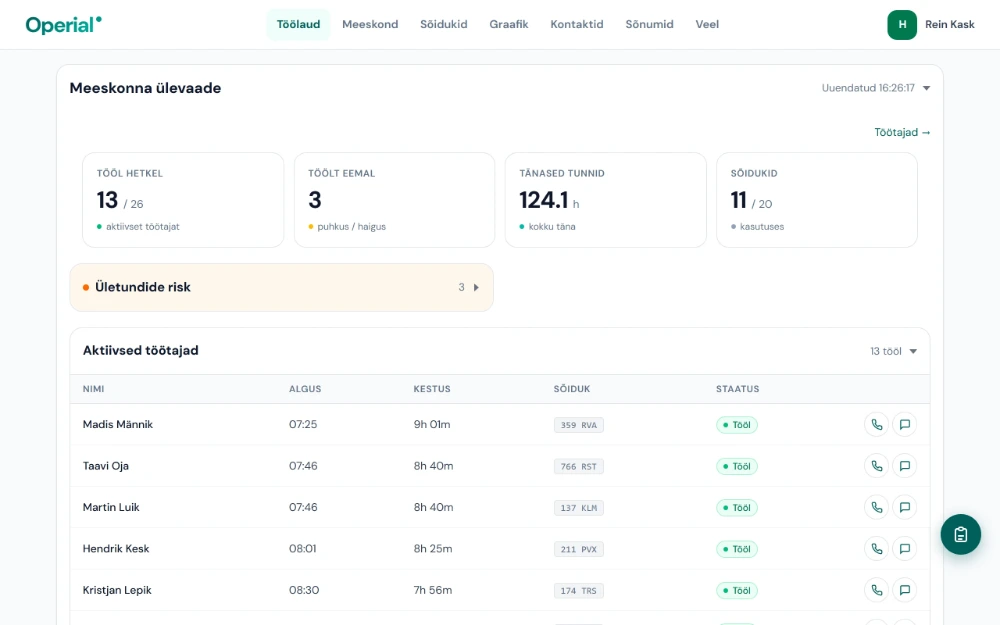Screen dimensions: 1000x625
Task: Click the Rein Kask profile name
Action: [950, 24]
